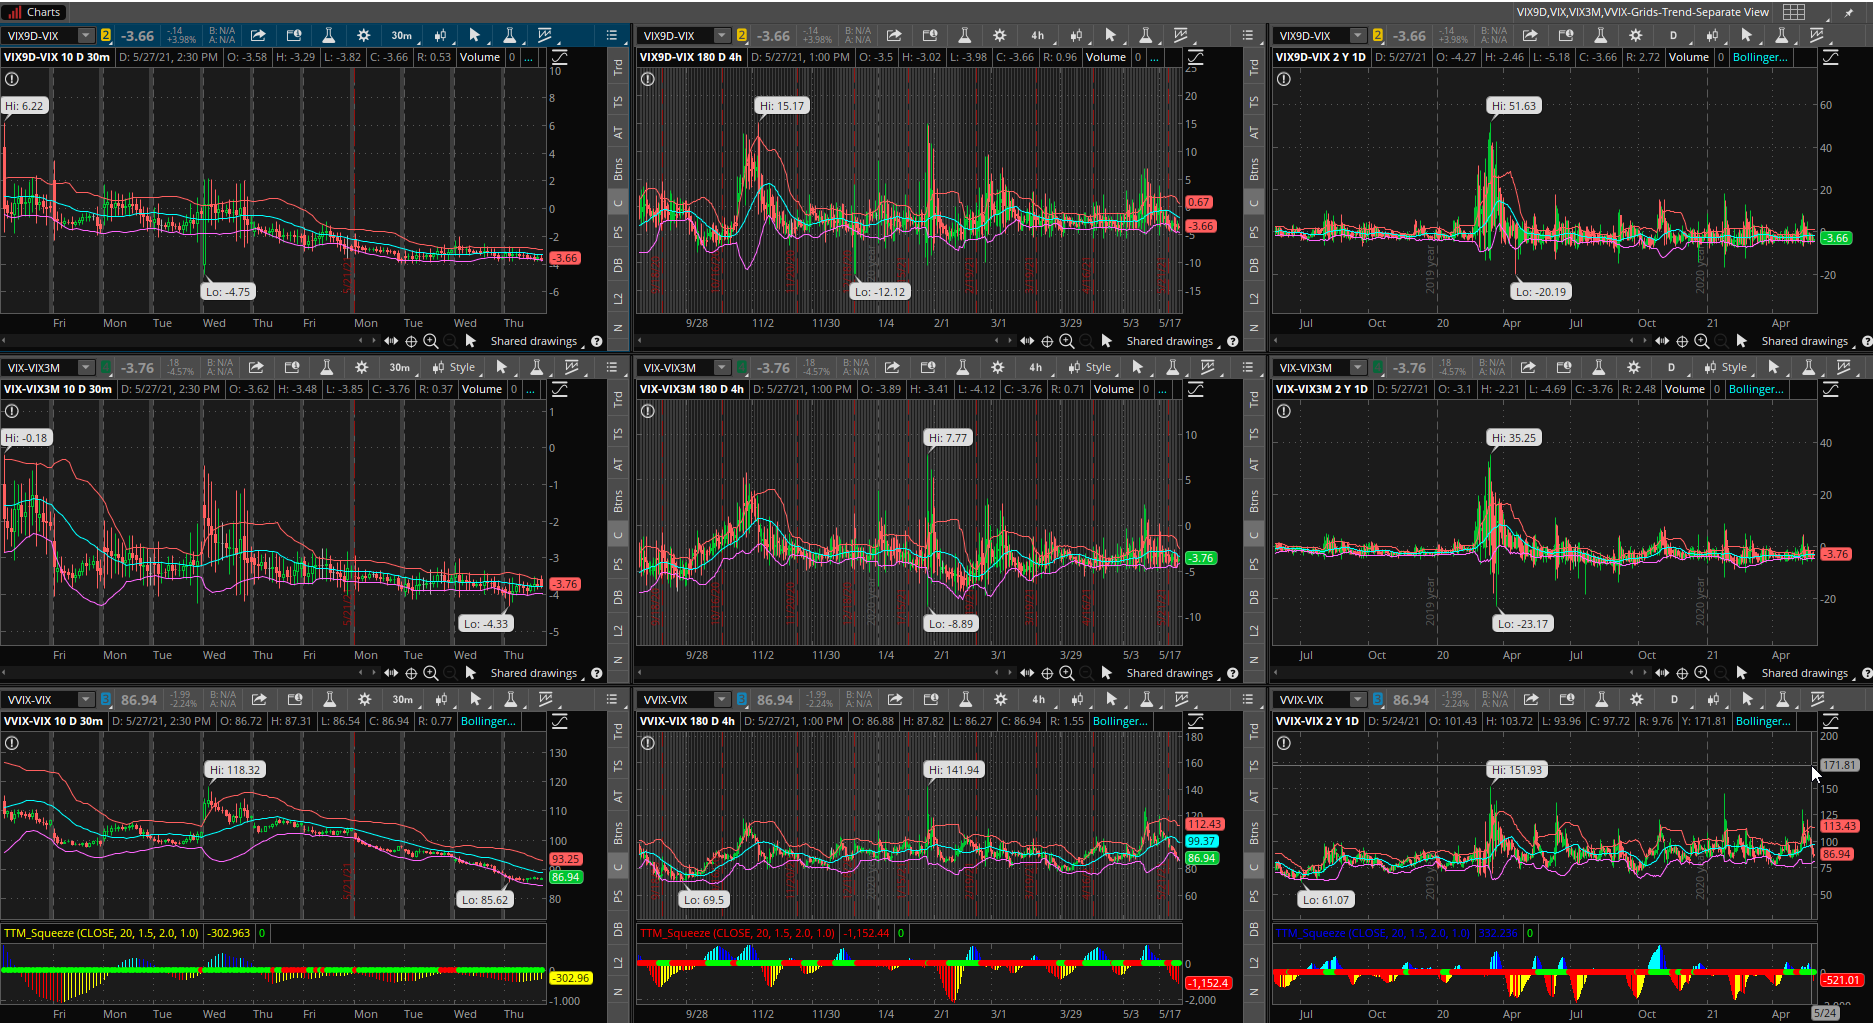Click the symbol field showing VVIX-VIX daily chart
The image size is (1873, 1023).
click(1311, 699)
